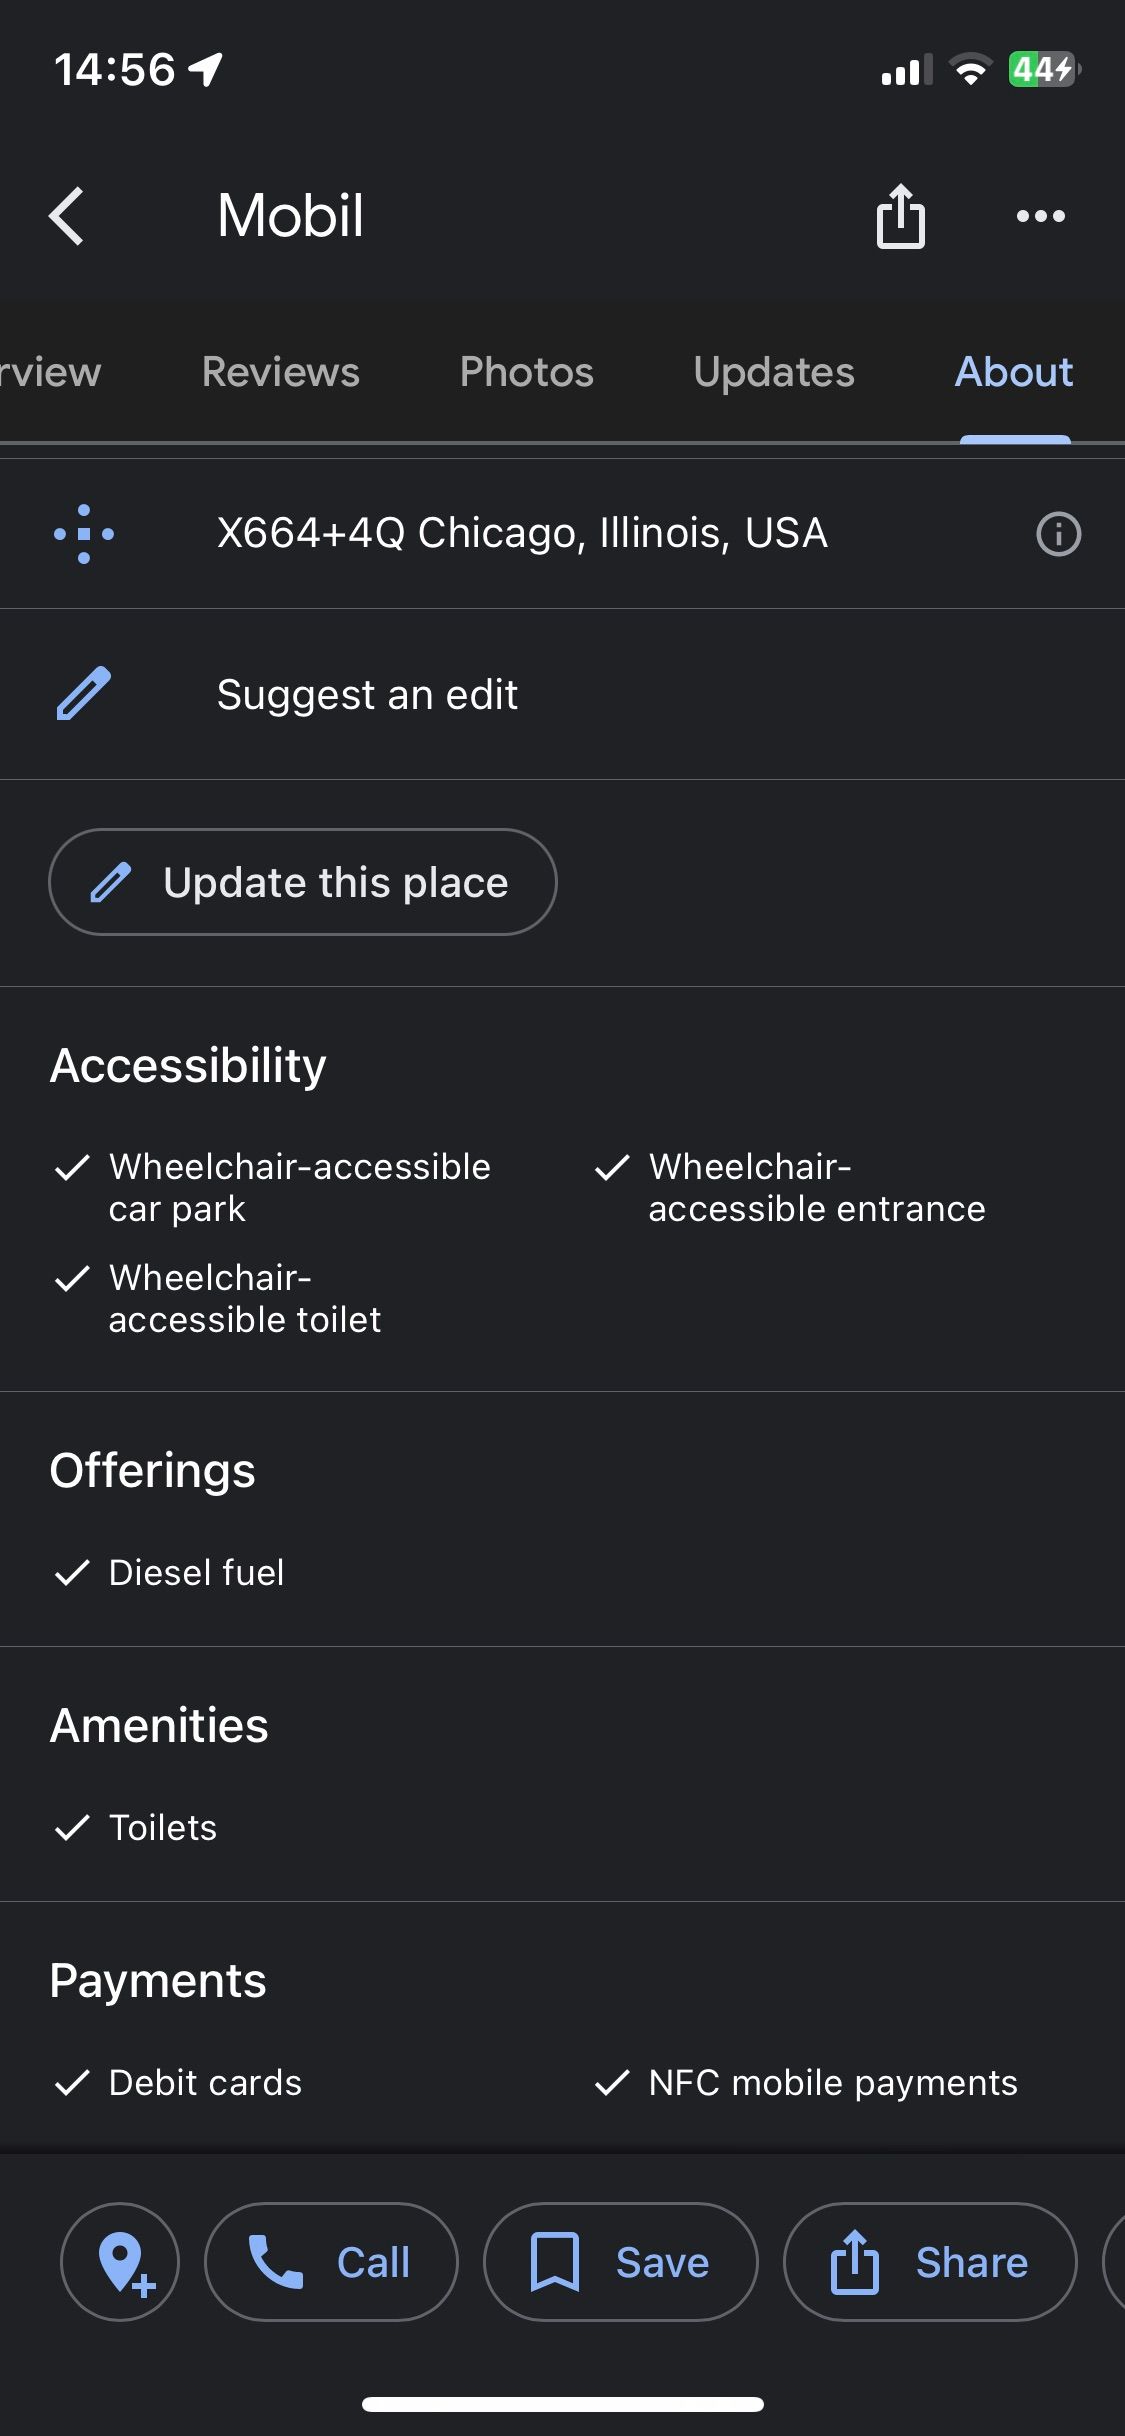Tap the plus code info icon
The width and height of the screenshot is (1125, 2436).
click(1058, 534)
